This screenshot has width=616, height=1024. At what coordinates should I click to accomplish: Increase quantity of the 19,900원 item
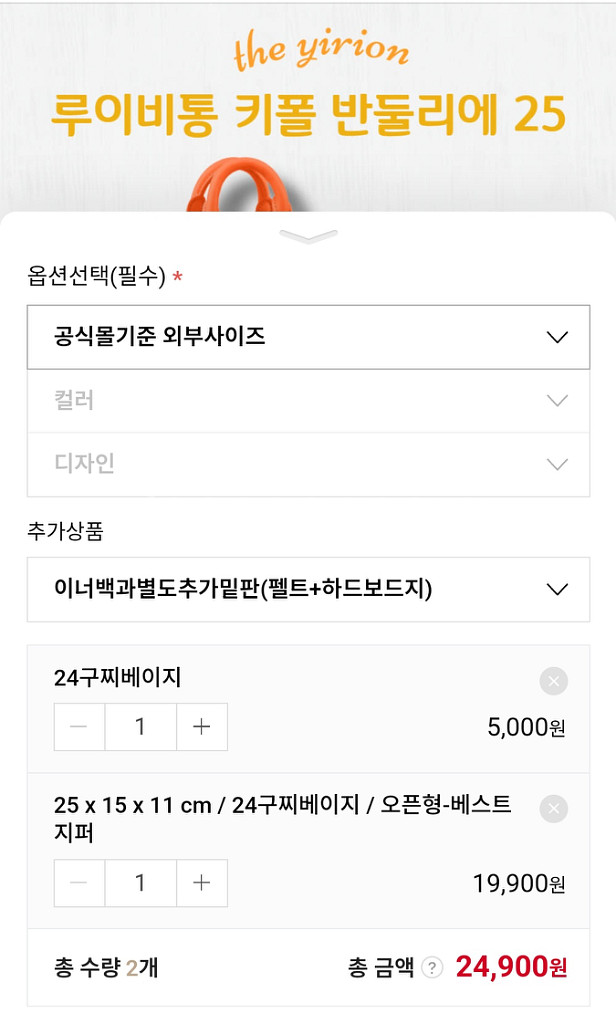click(x=202, y=883)
